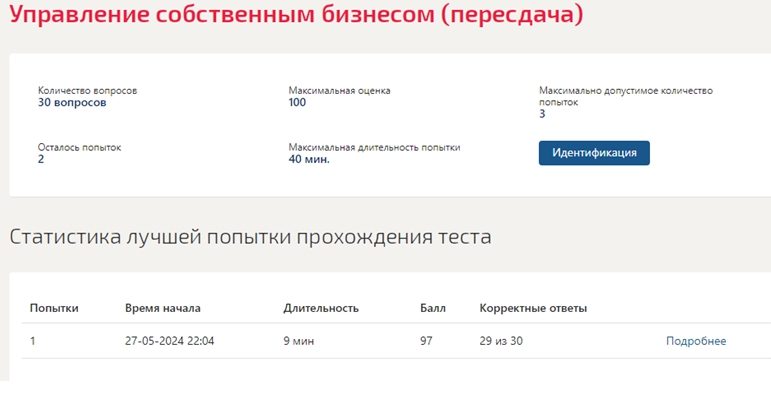Click the 29 из 30 correct answers cell
This screenshot has width=771, height=401.
[501, 341]
